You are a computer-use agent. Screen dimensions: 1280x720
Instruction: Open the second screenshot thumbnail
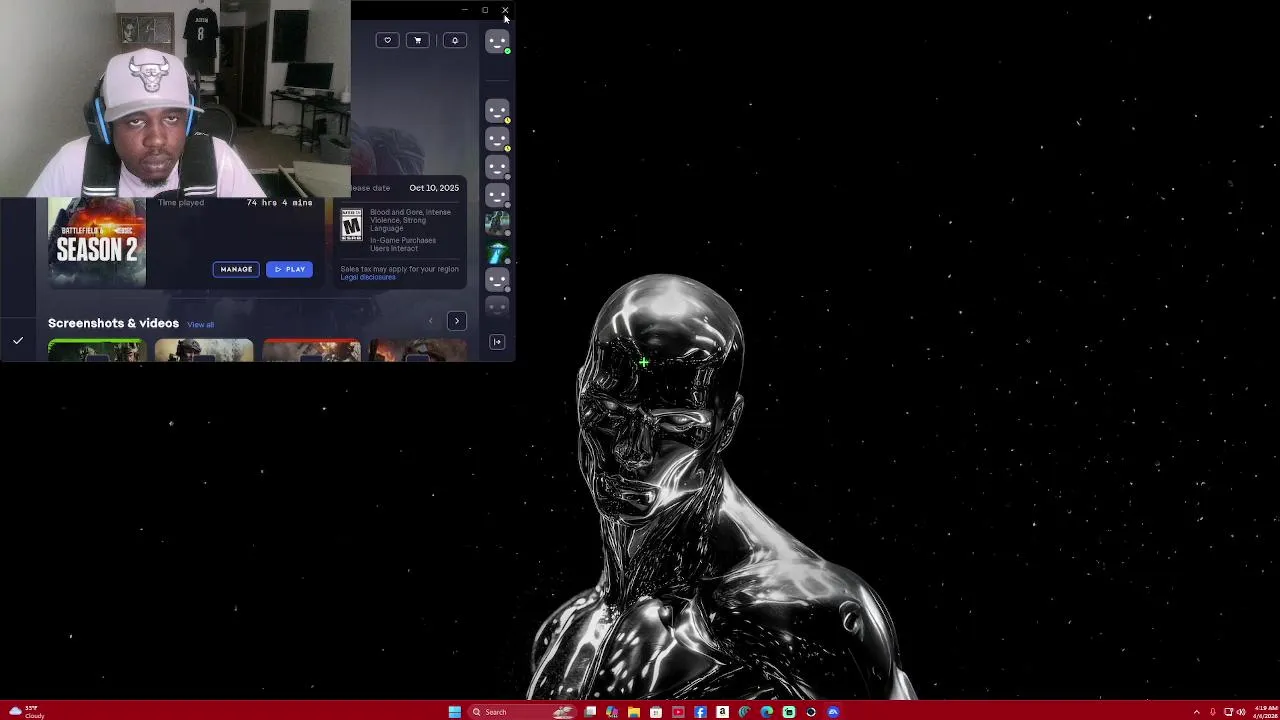[204, 350]
